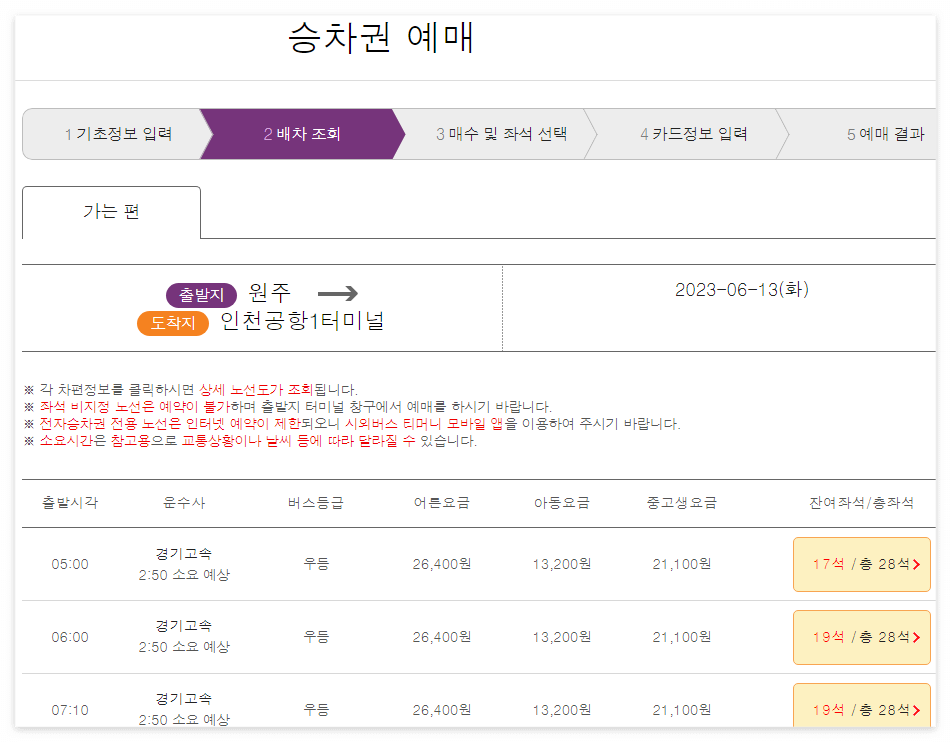951x742 pixels.
Task: Click departure time 05:00
Action: (70, 564)
